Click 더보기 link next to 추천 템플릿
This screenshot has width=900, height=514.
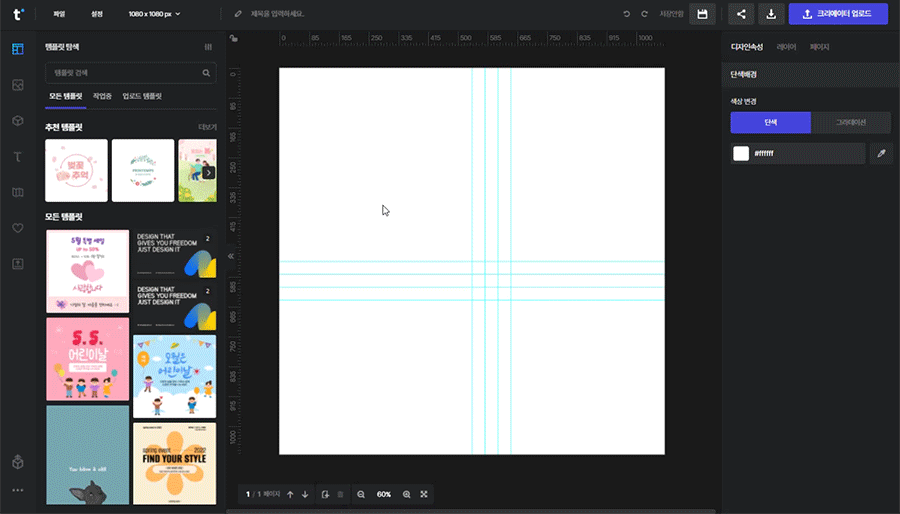pyautogui.click(x=207, y=128)
